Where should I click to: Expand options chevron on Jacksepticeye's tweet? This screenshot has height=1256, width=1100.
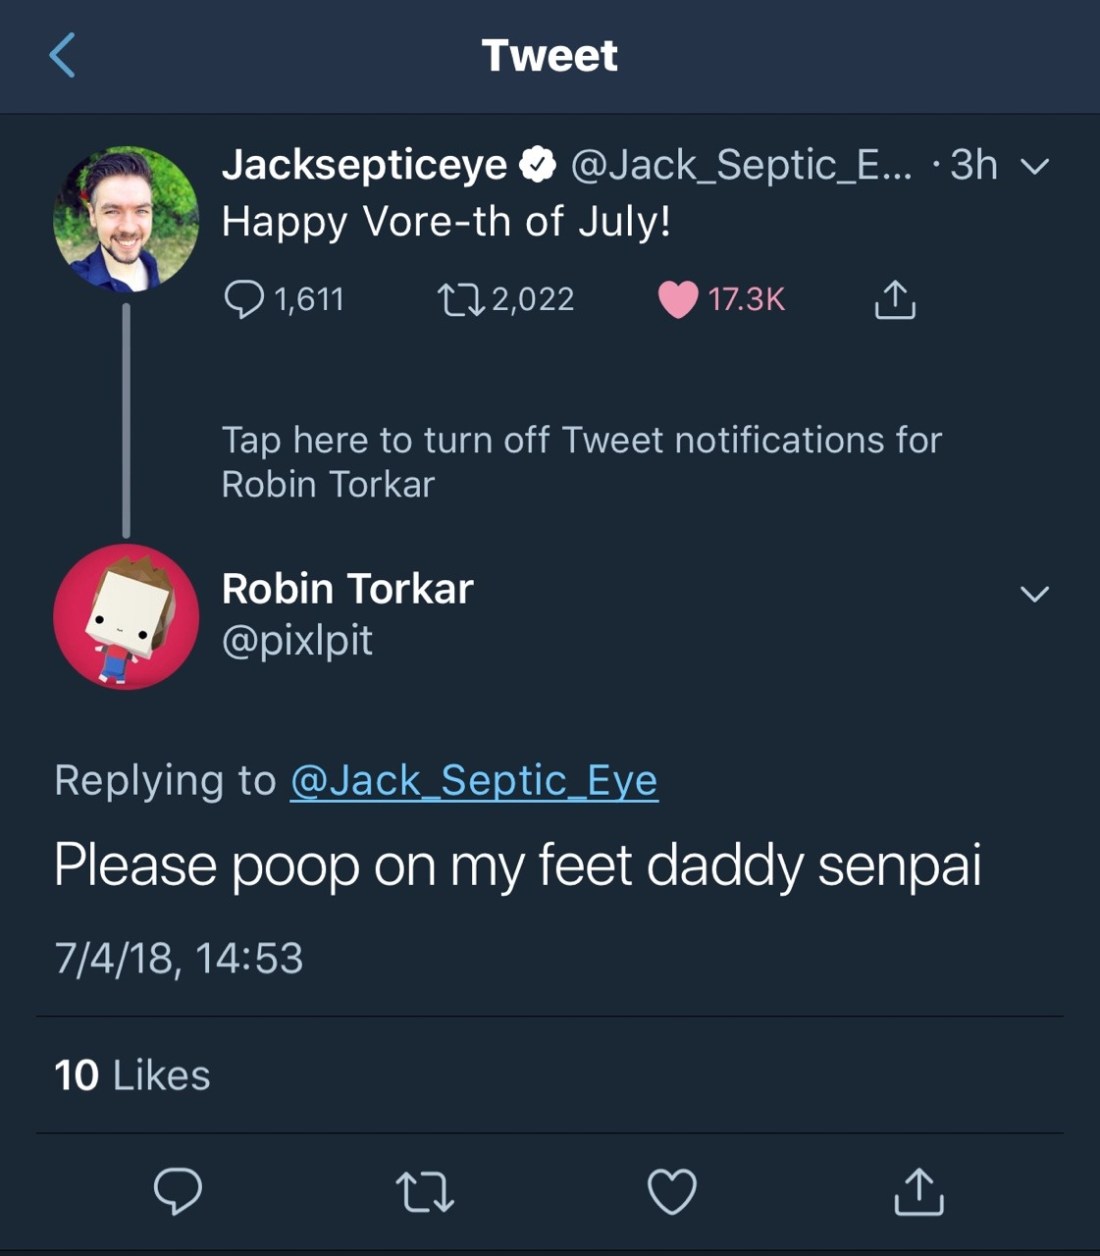click(x=1035, y=166)
